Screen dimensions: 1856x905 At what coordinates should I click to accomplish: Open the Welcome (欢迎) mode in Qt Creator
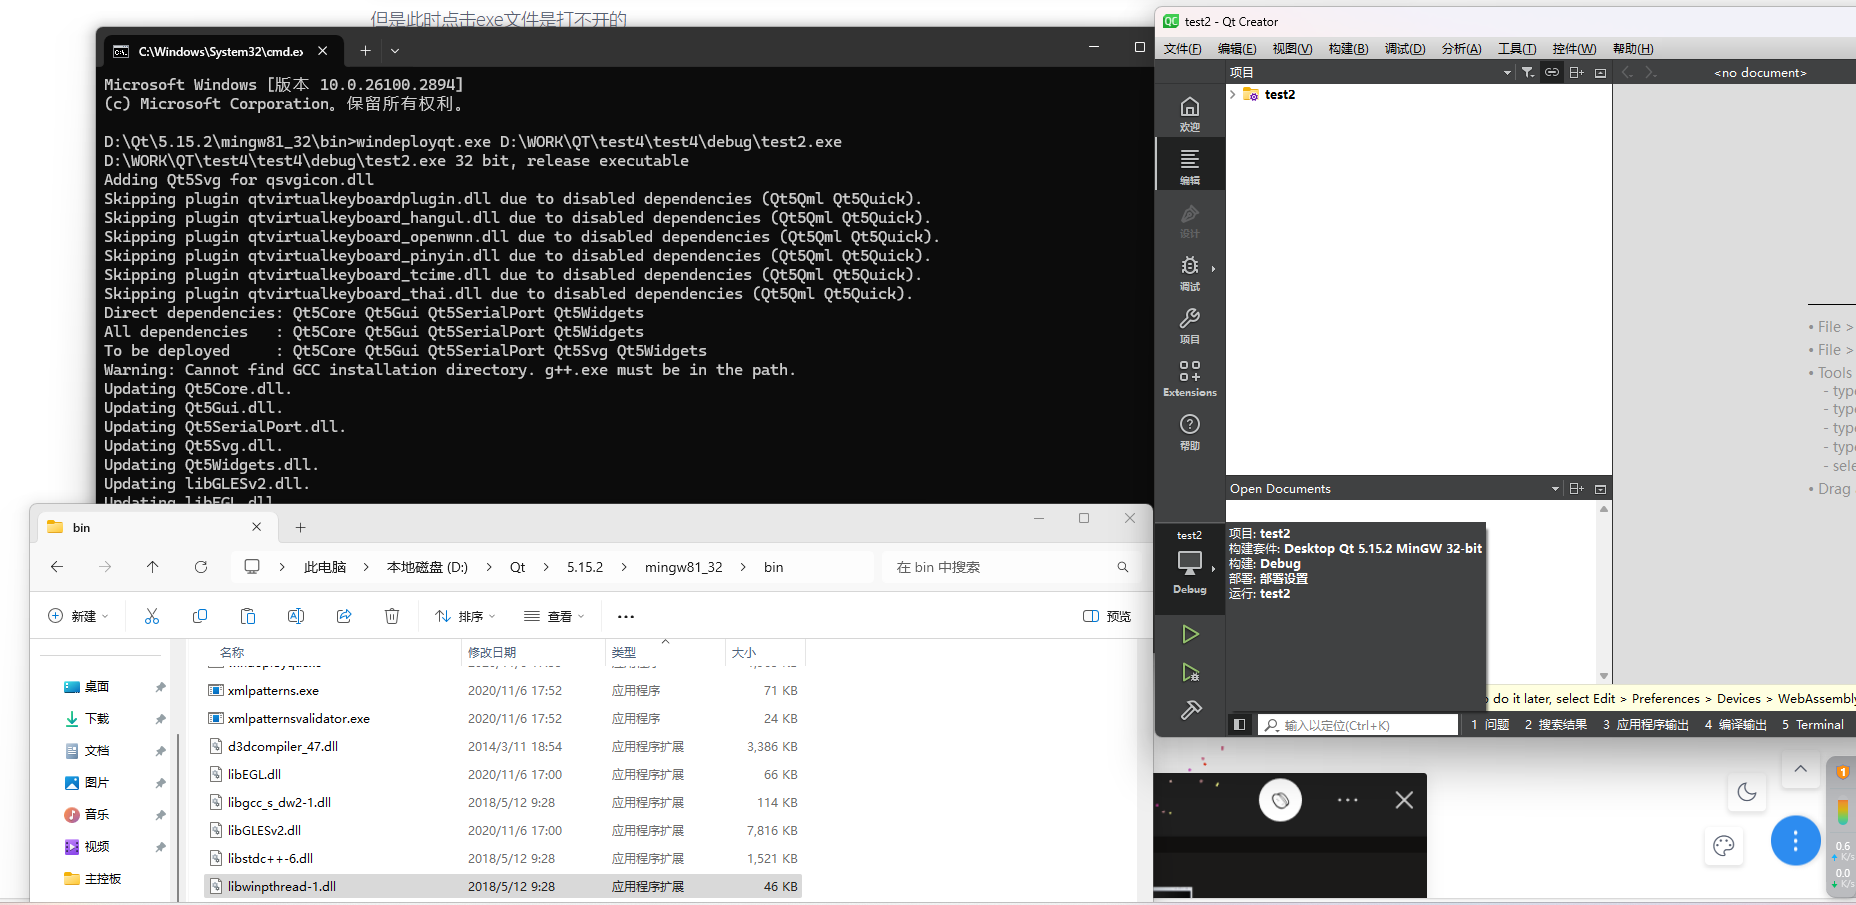tap(1189, 113)
